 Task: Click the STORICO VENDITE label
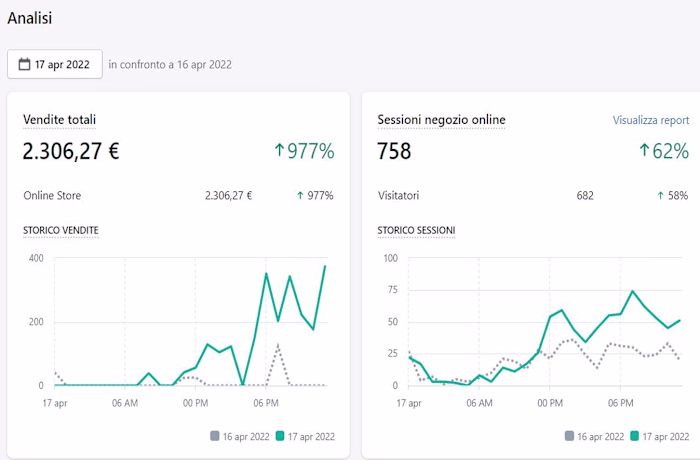point(61,230)
